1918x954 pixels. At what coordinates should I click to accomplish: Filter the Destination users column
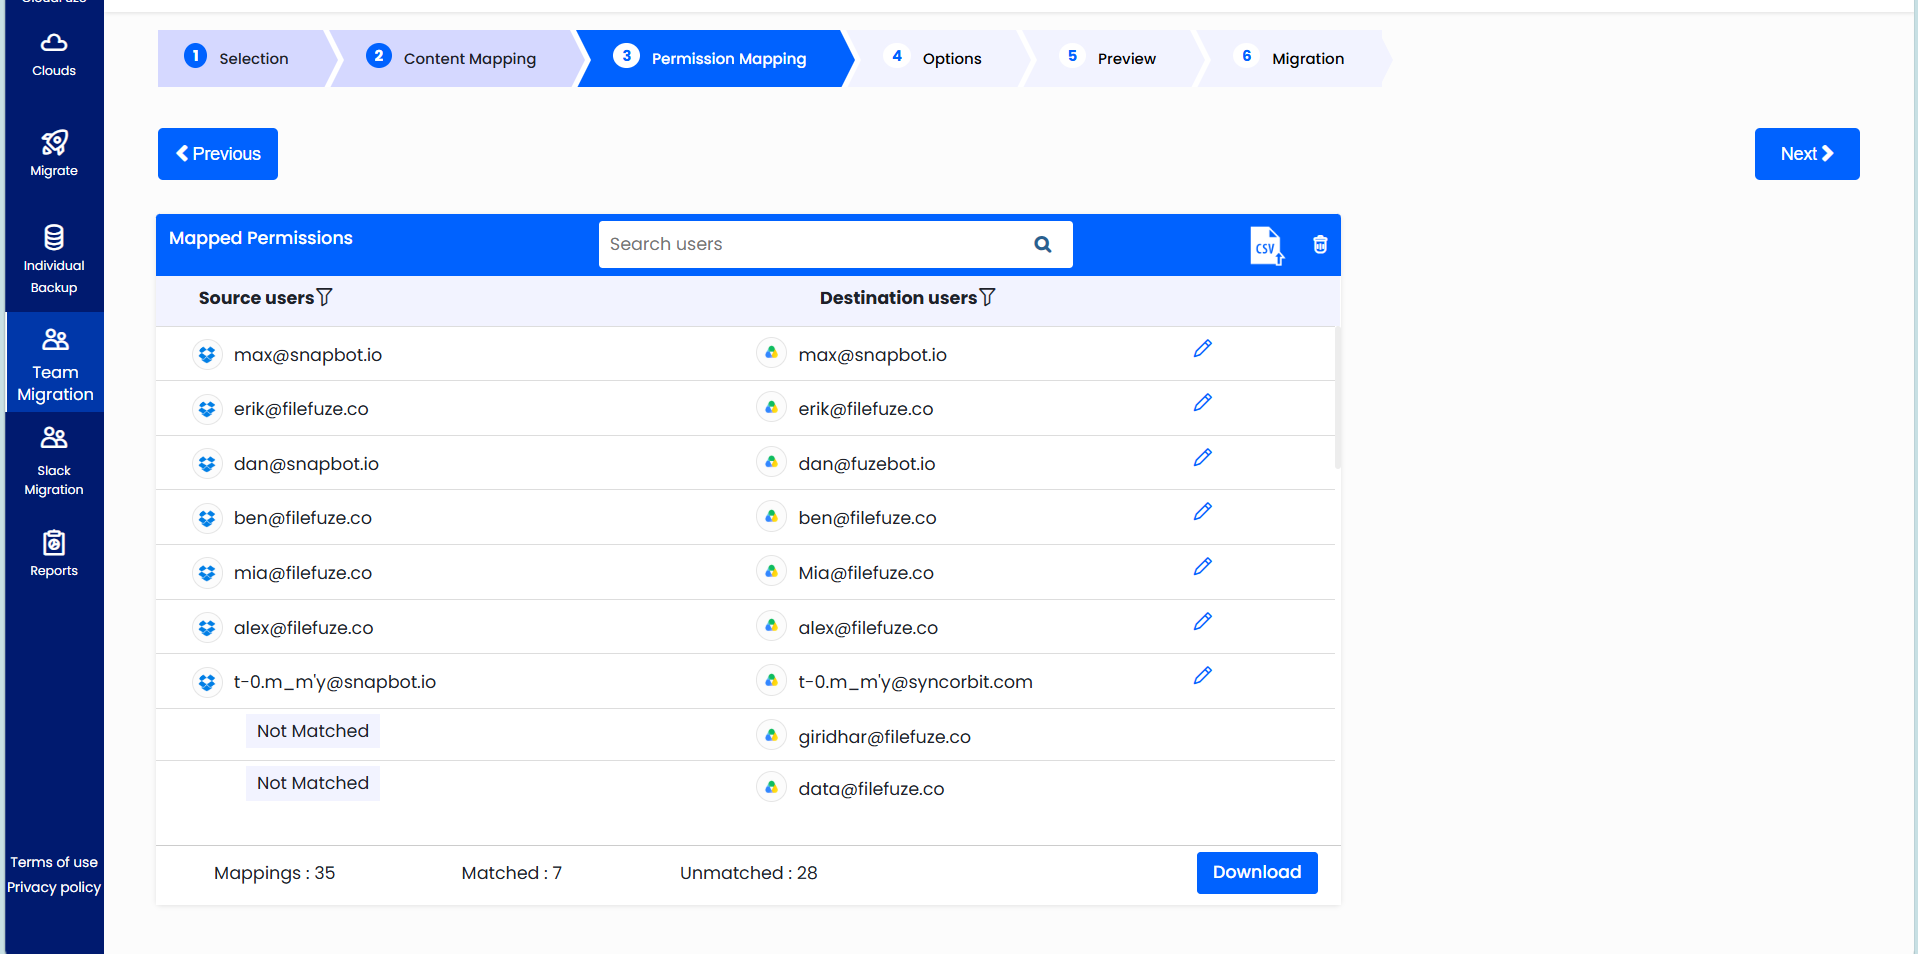(987, 297)
